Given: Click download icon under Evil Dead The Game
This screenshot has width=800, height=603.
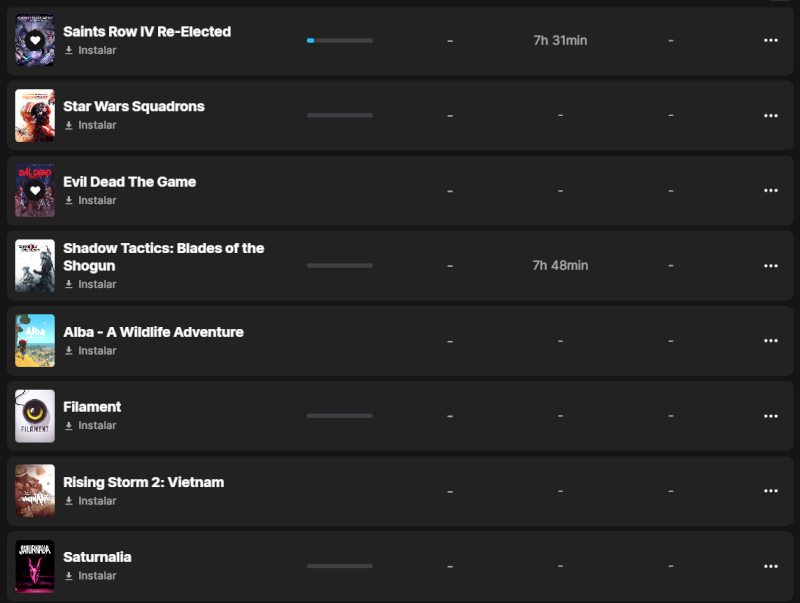Looking at the screenshot, I should point(69,201).
